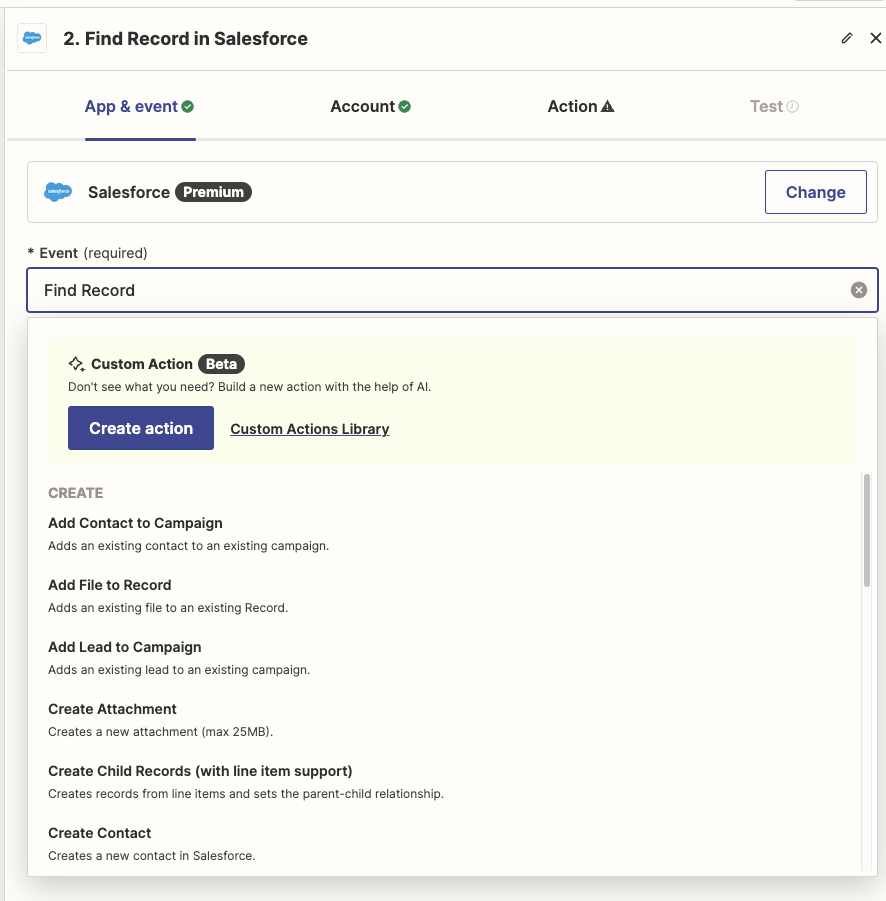The height and width of the screenshot is (901, 886).
Task: Select Create Attachment event
Action: point(452,720)
